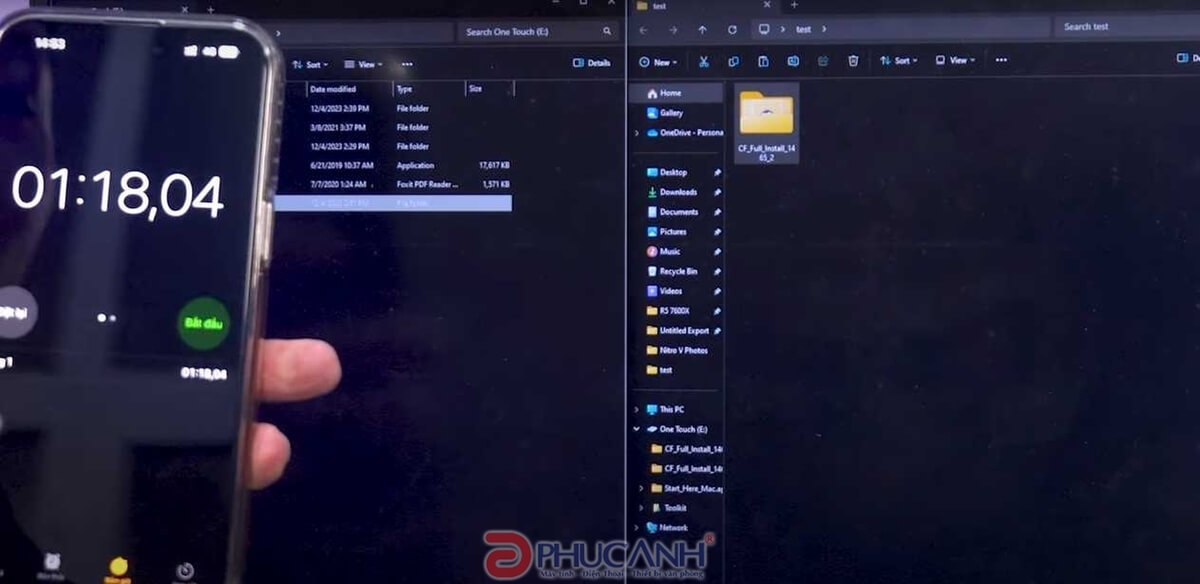This screenshot has width=1200, height=584.
Task: Open the Sort menu in test window
Action: [900, 61]
